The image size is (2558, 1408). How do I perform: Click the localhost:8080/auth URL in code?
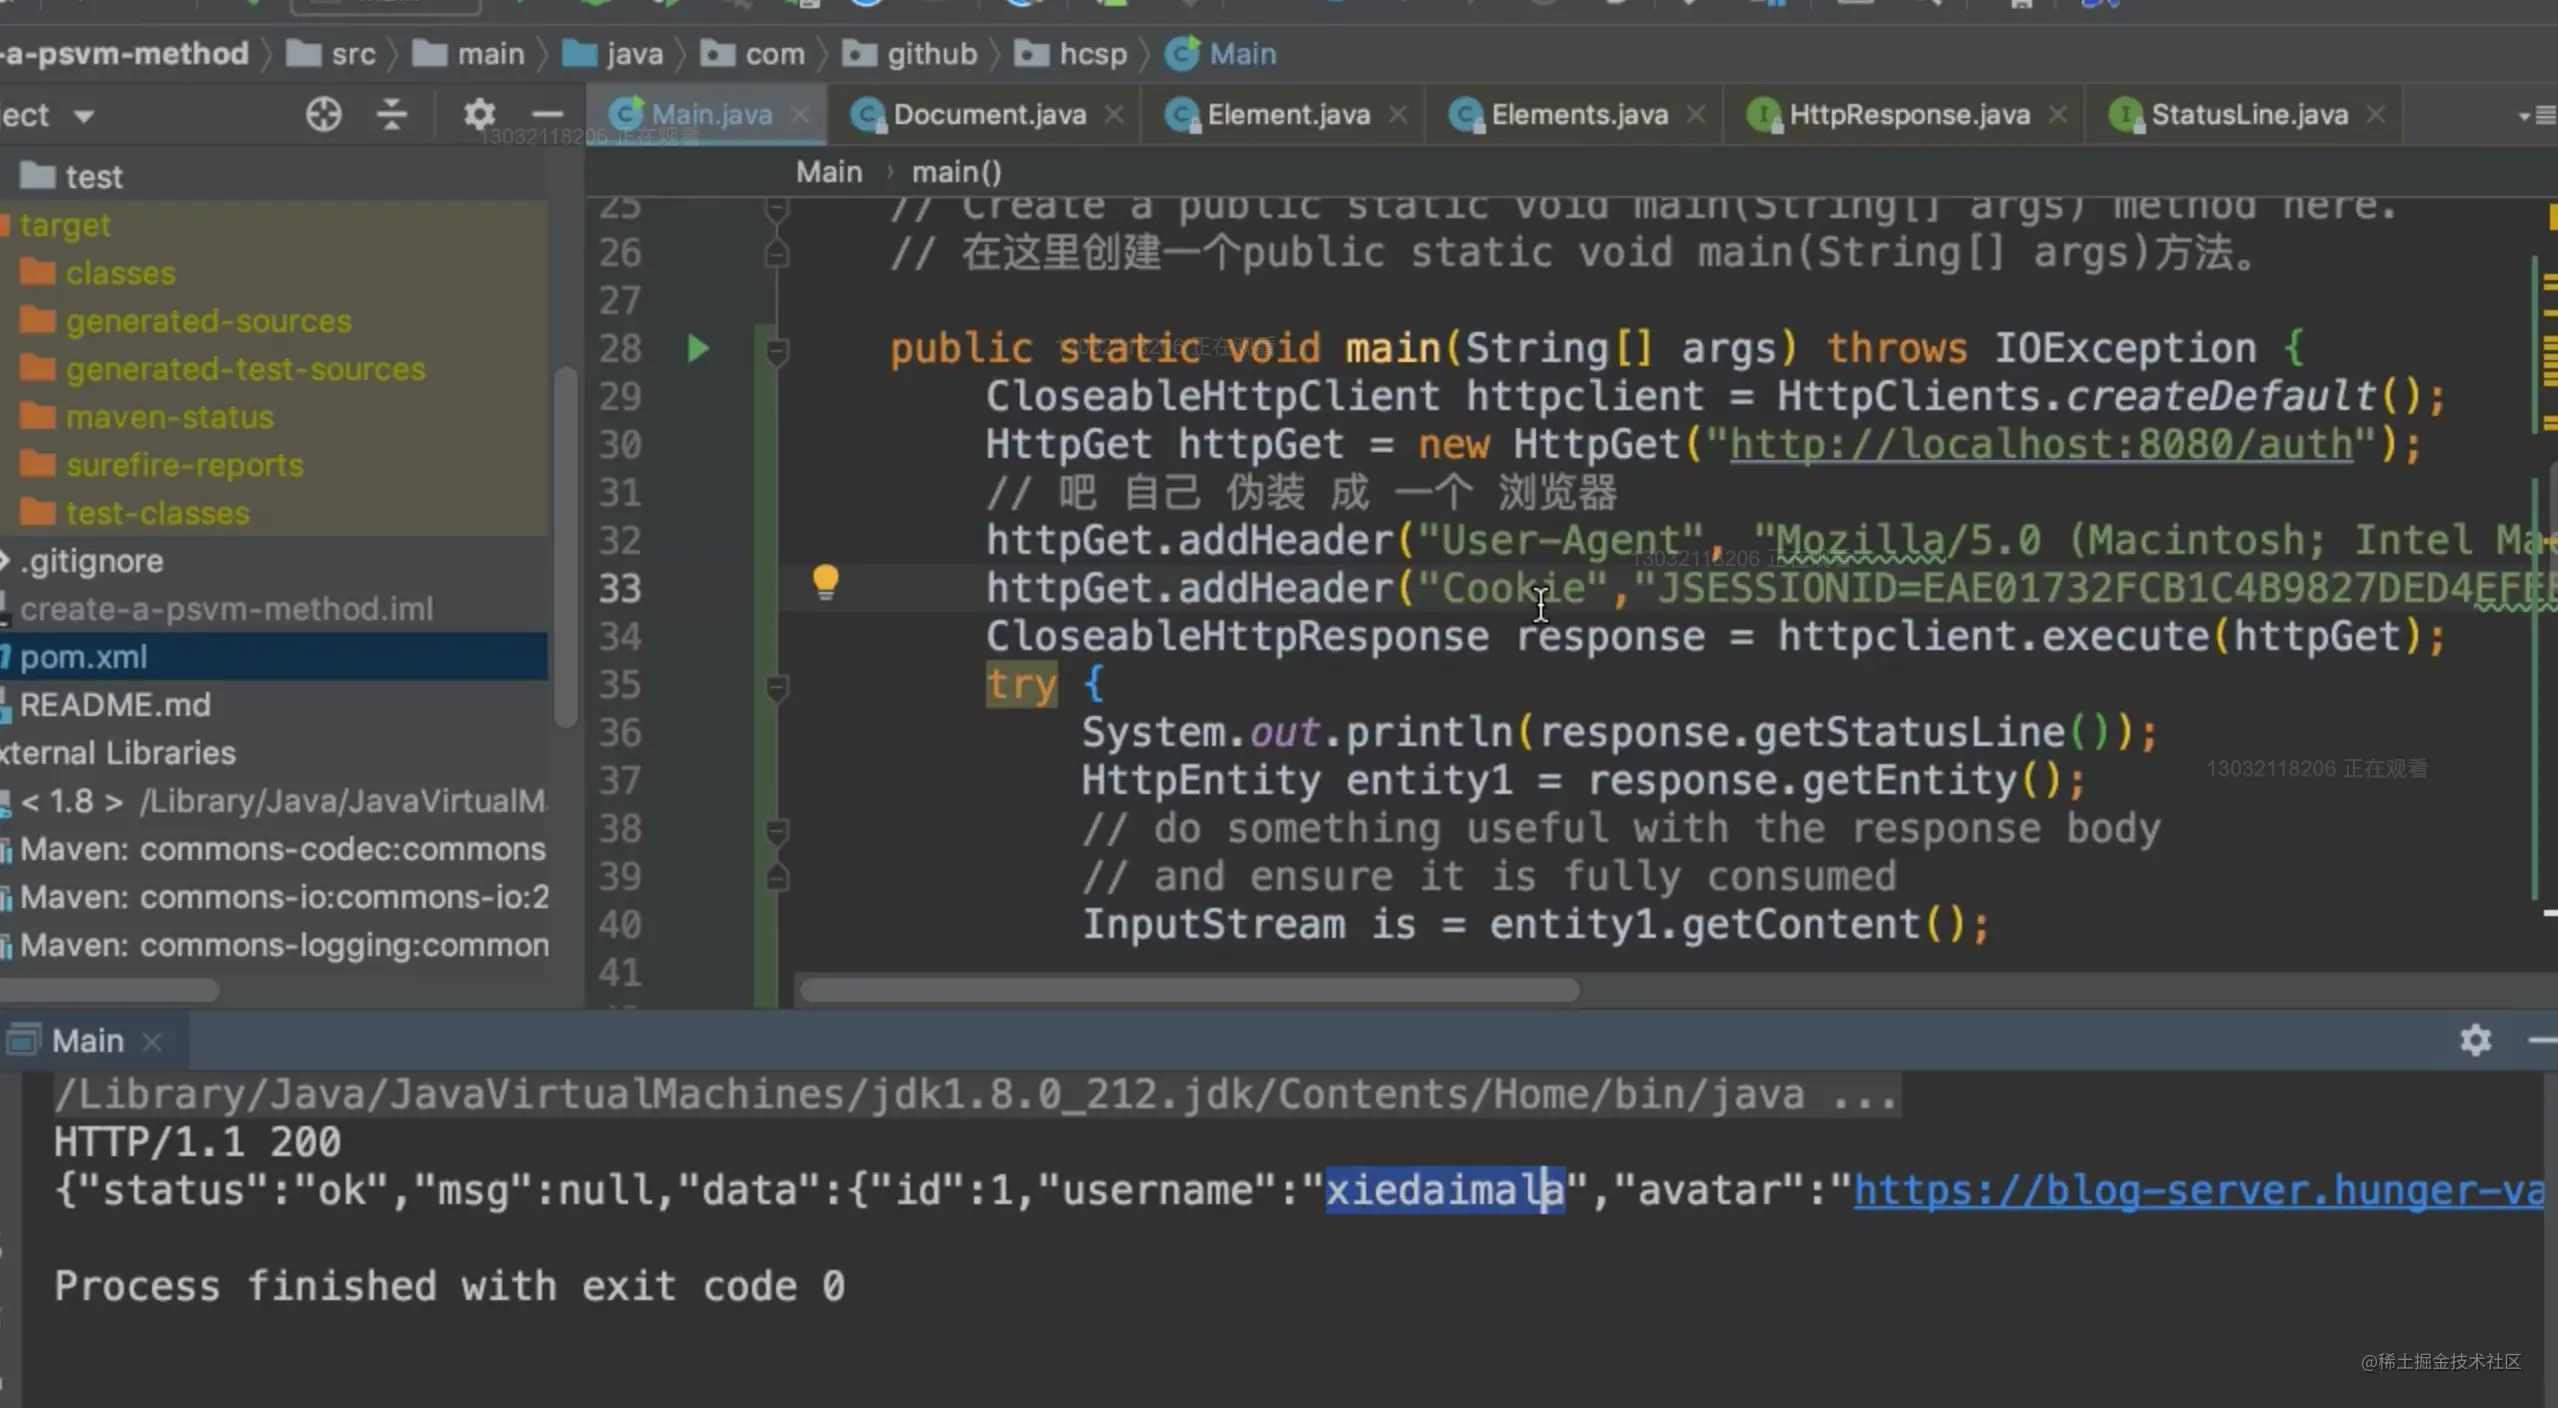click(2041, 444)
